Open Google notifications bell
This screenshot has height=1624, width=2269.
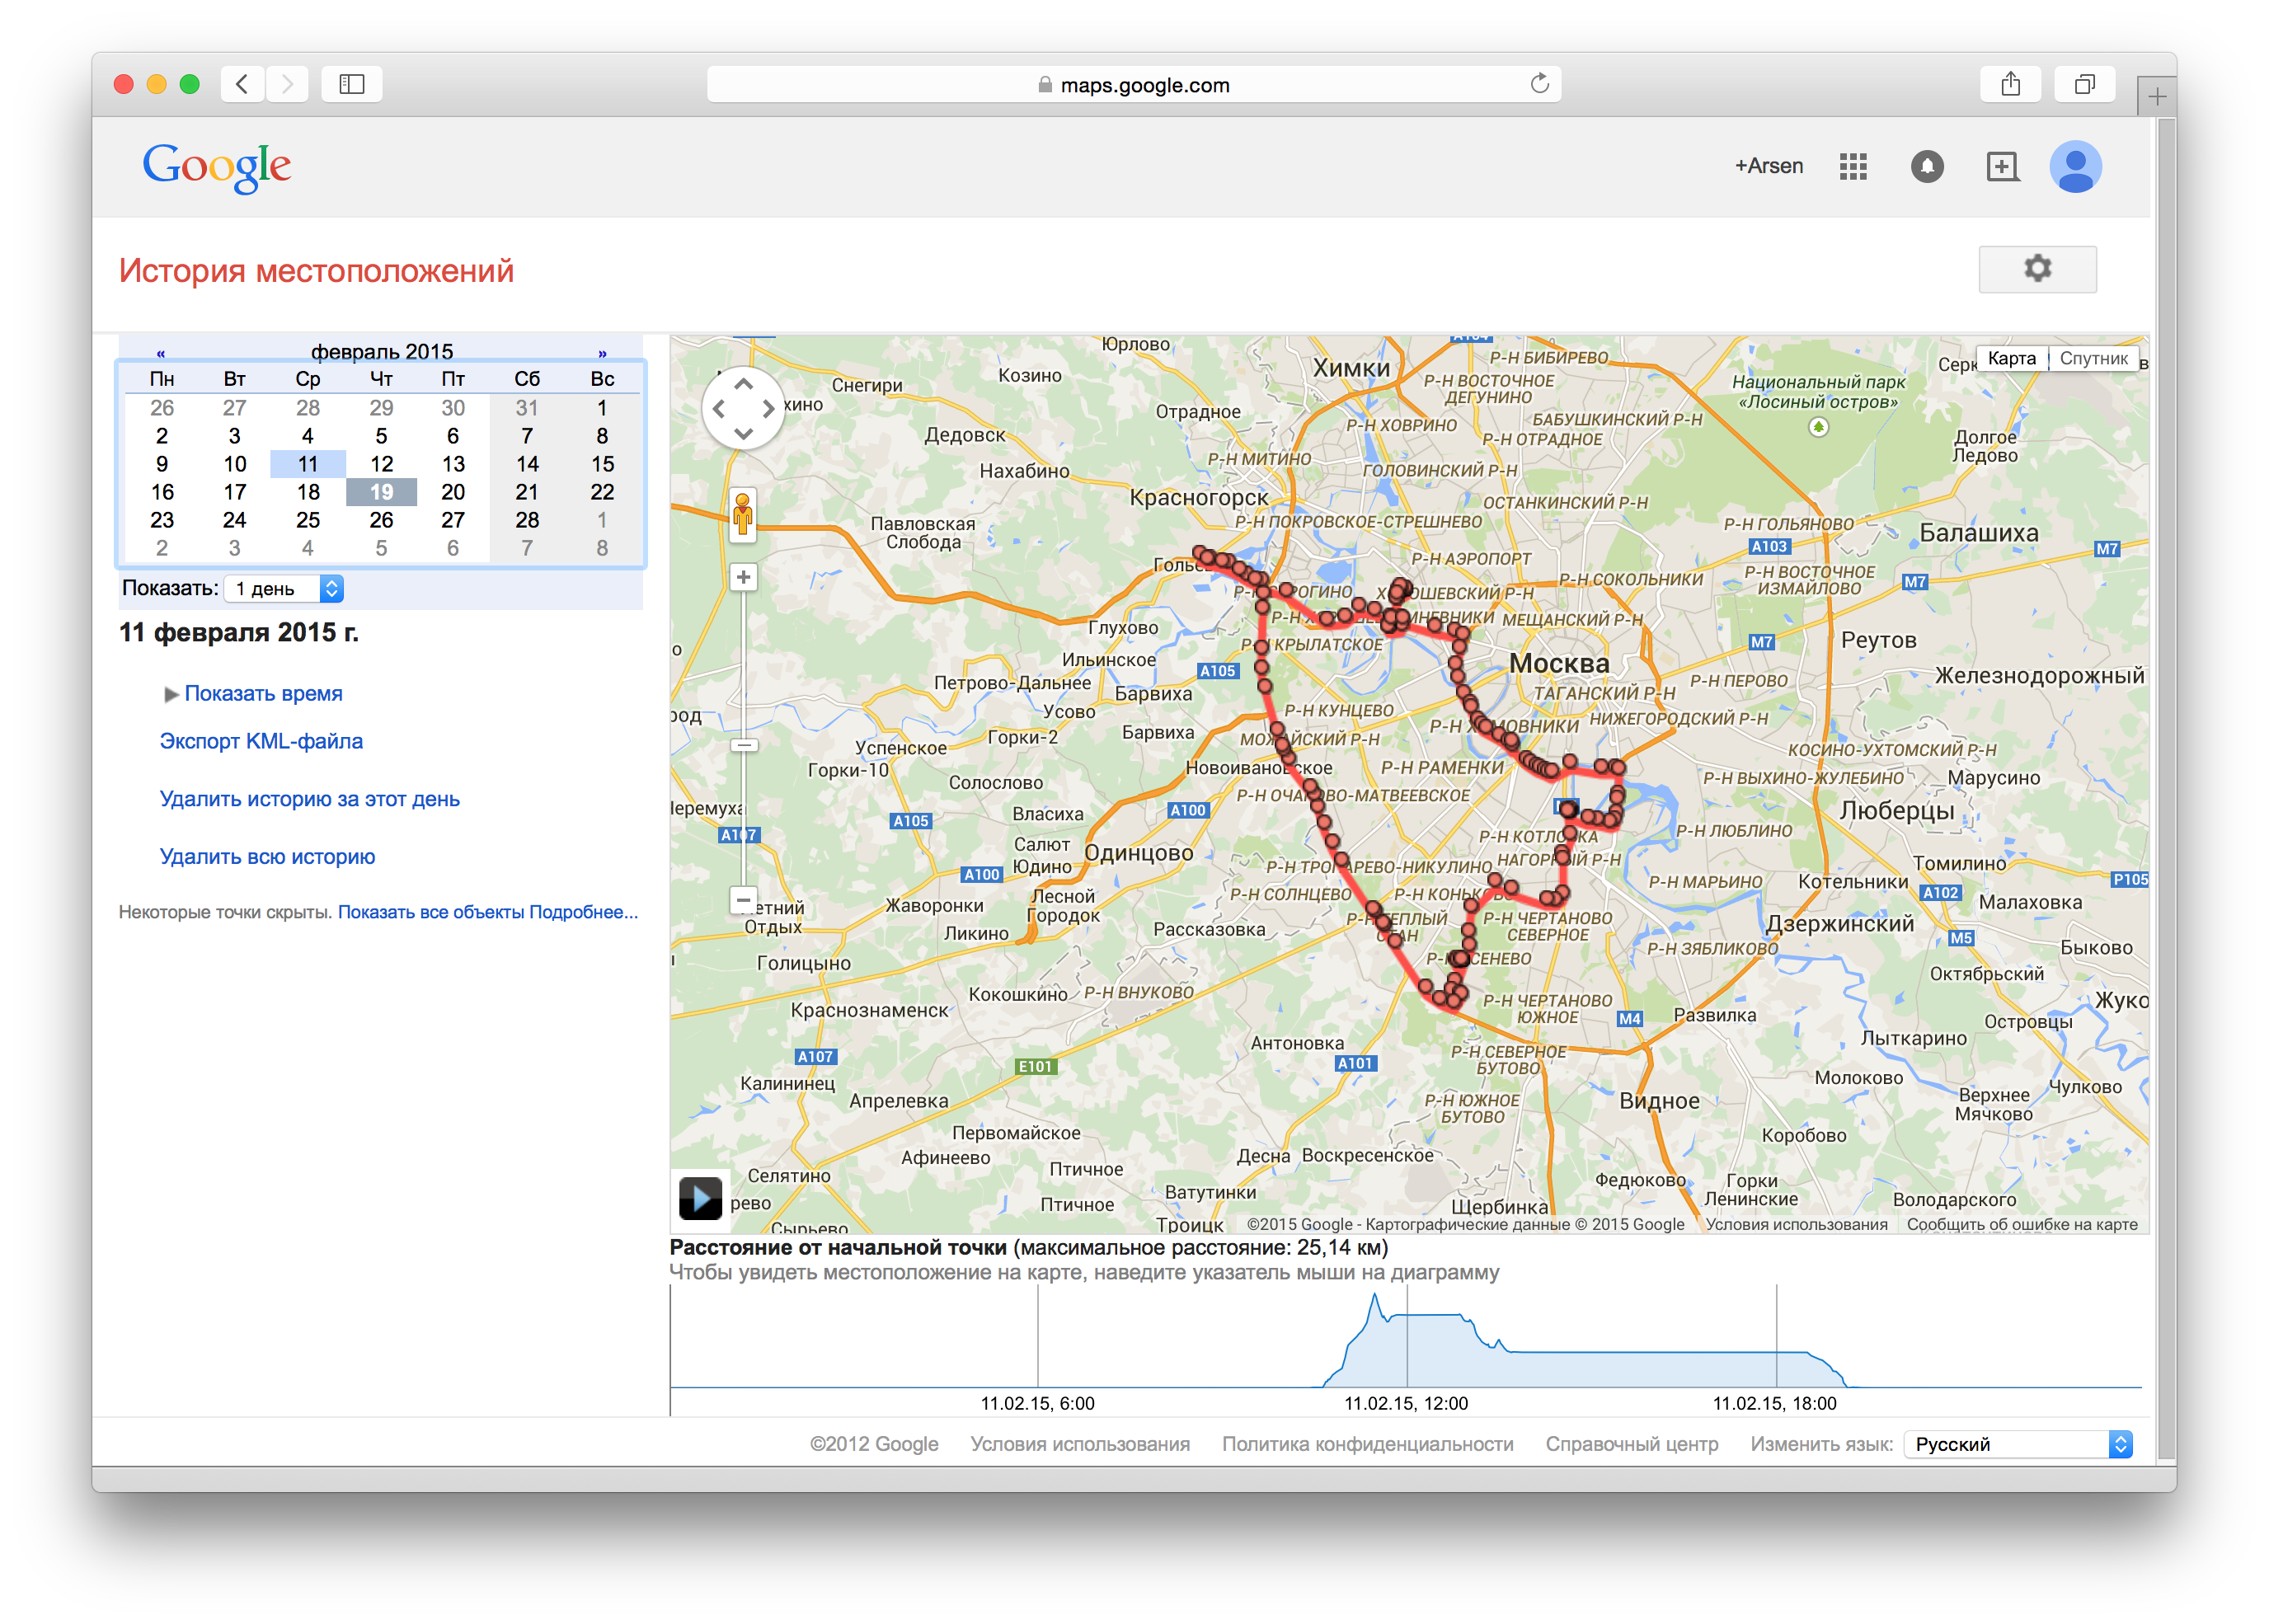coord(1926,167)
